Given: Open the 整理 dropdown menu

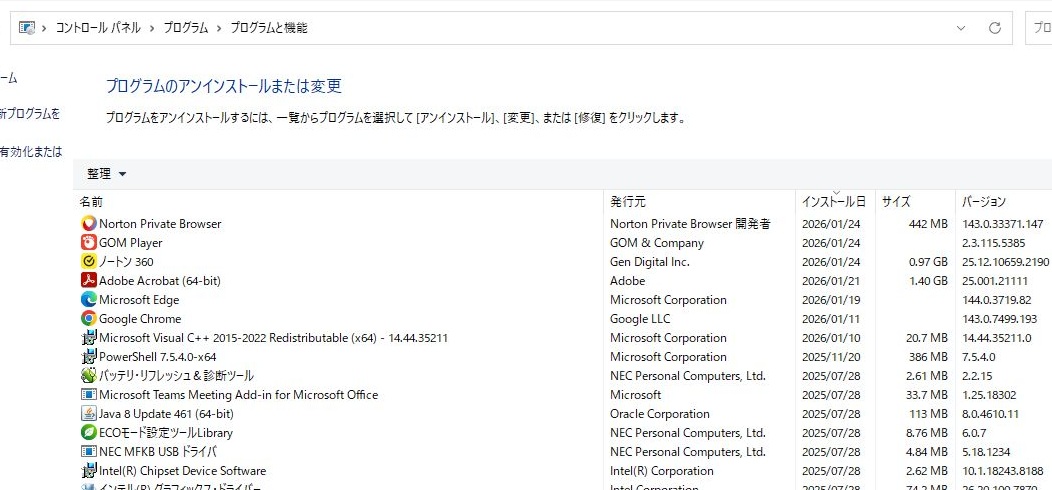Looking at the screenshot, I should [107, 174].
